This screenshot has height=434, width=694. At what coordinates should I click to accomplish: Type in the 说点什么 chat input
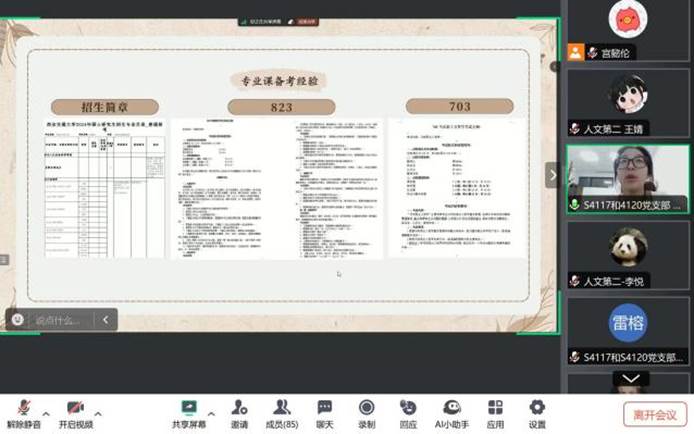pyautogui.click(x=58, y=320)
